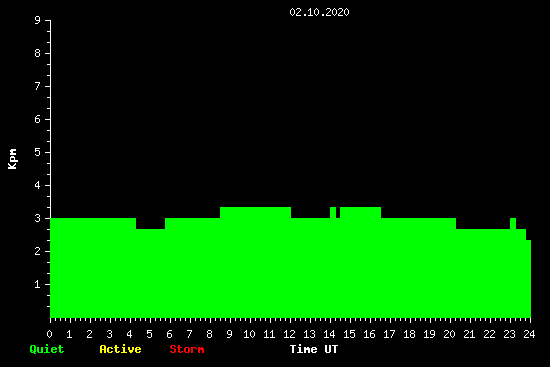Image resolution: width=550 pixels, height=367 pixels.
Task: Click the Kp level 1 axis label
Action: coord(38,284)
